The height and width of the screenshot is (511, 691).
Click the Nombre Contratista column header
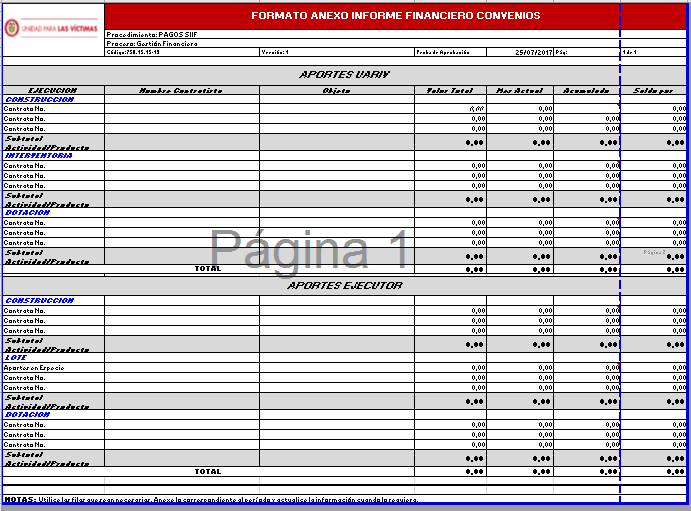182,90
